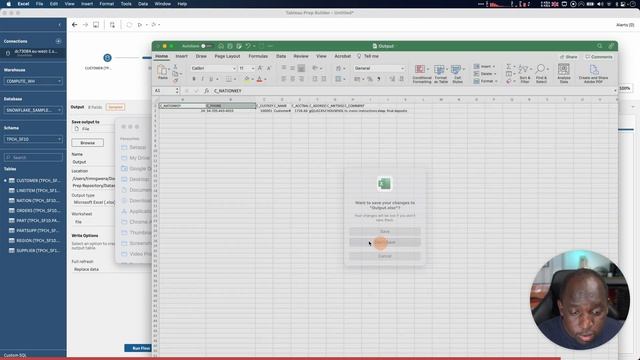Click the Tell me search in Excel
Screen dimensions: 640x360
pyautogui.click(x=368, y=56)
